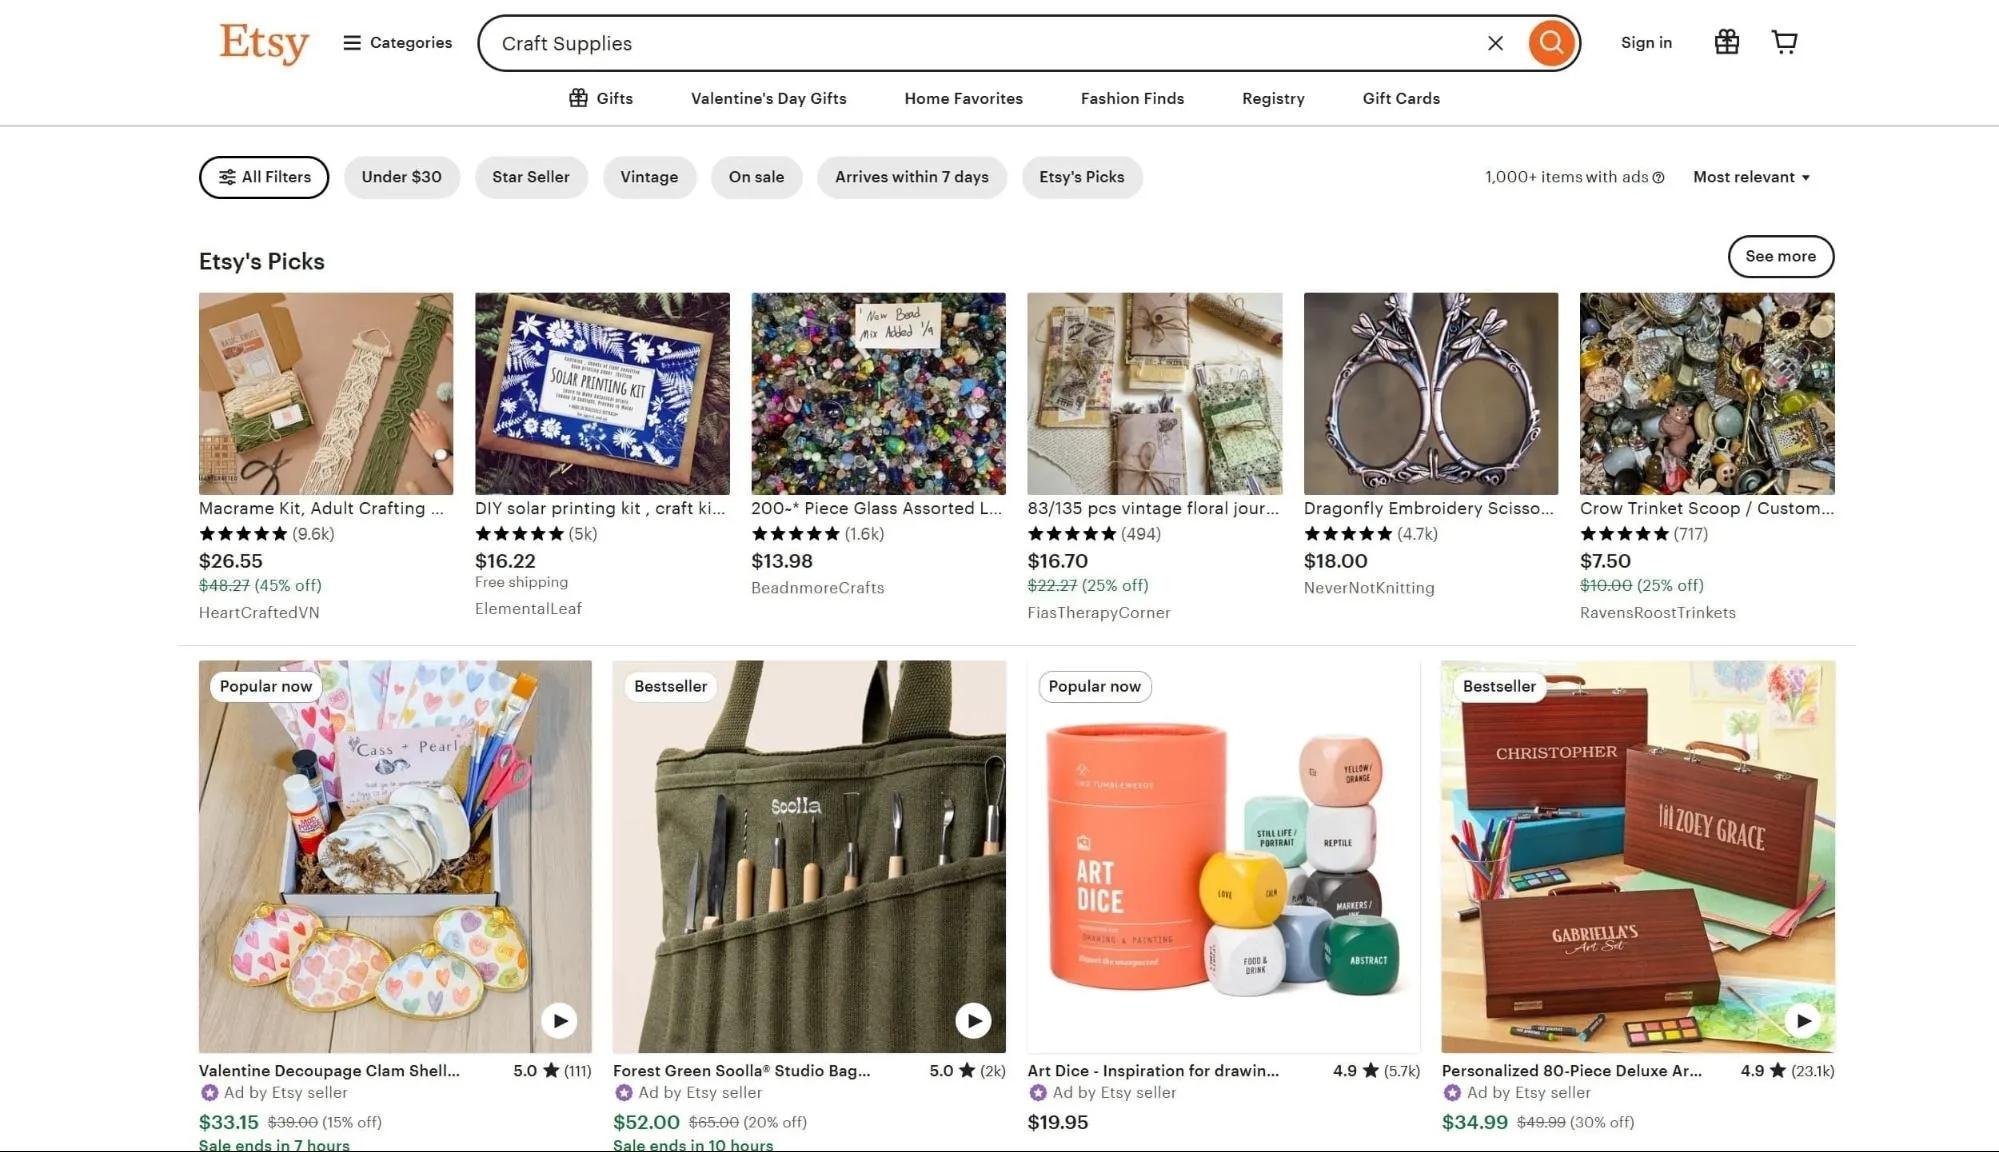This screenshot has height=1152, width=1999.
Task: Go to Valentine's Day Gifts
Action: pyautogui.click(x=768, y=98)
